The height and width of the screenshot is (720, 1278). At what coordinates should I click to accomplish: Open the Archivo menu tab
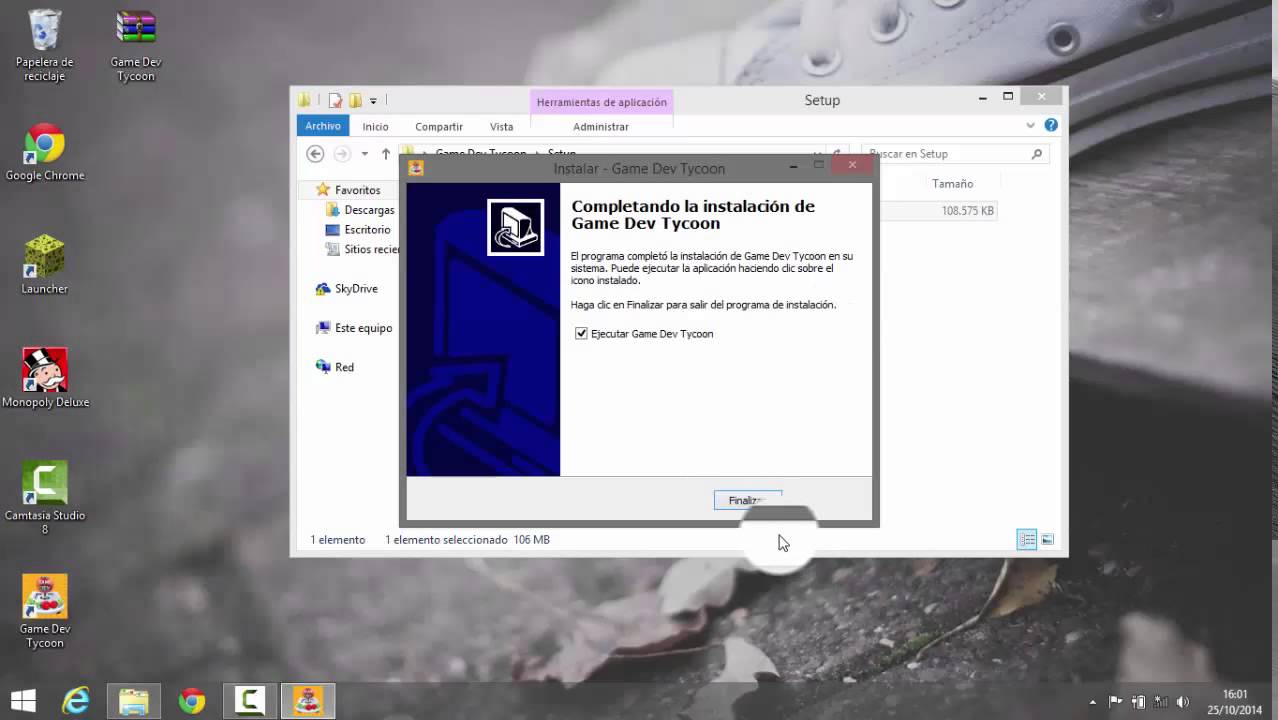(x=323, y=126)
